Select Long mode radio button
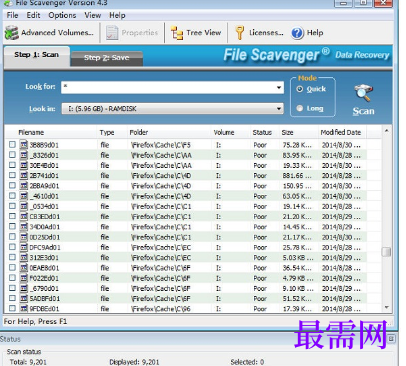 (300, 108)
